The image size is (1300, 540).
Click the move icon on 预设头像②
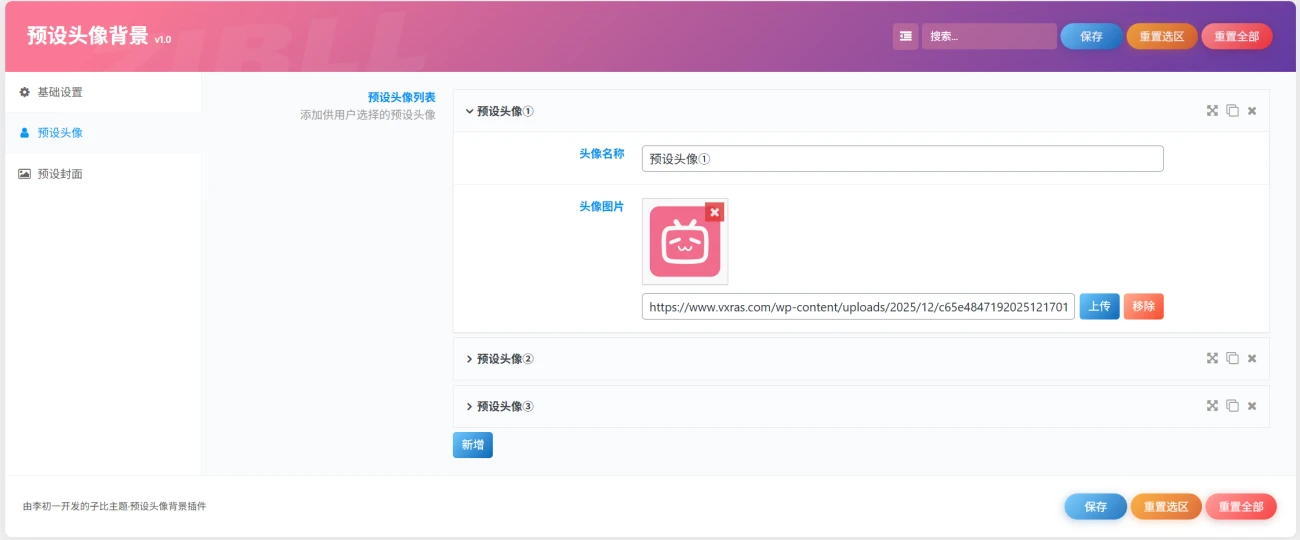tap(1212, 359)
